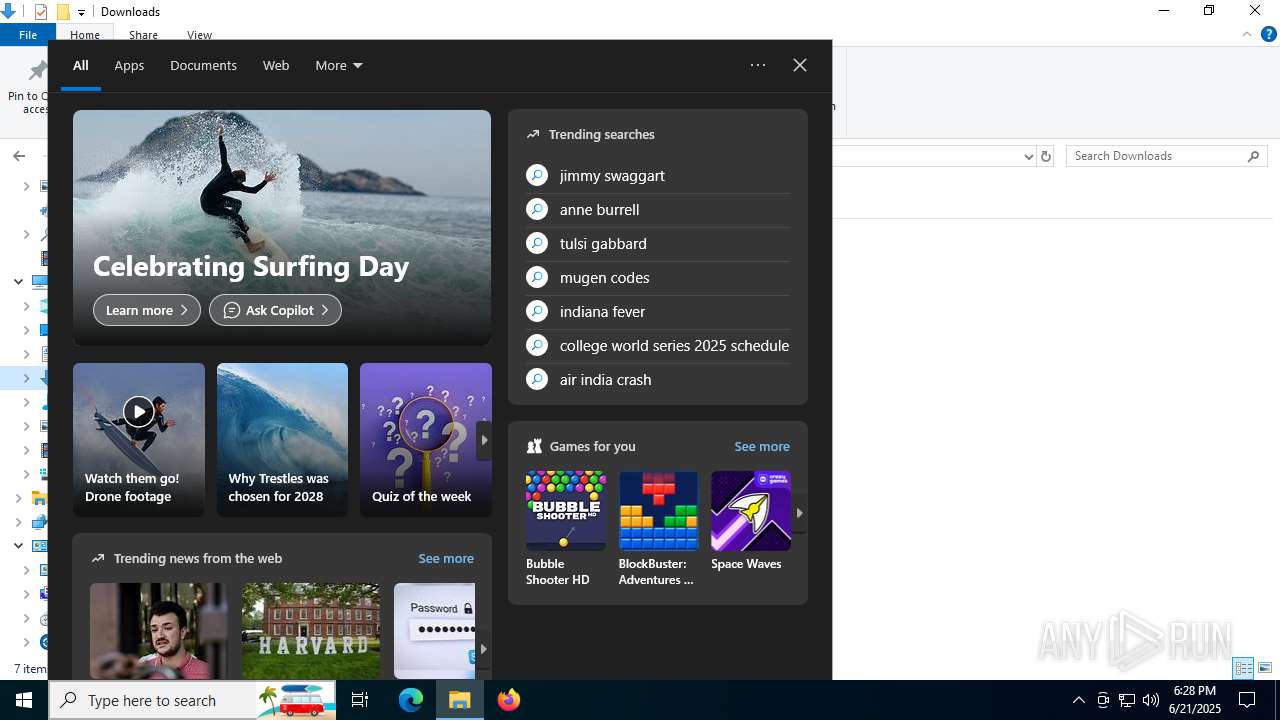
Task: Open Quiz of the week card
Action: point(426,440)
